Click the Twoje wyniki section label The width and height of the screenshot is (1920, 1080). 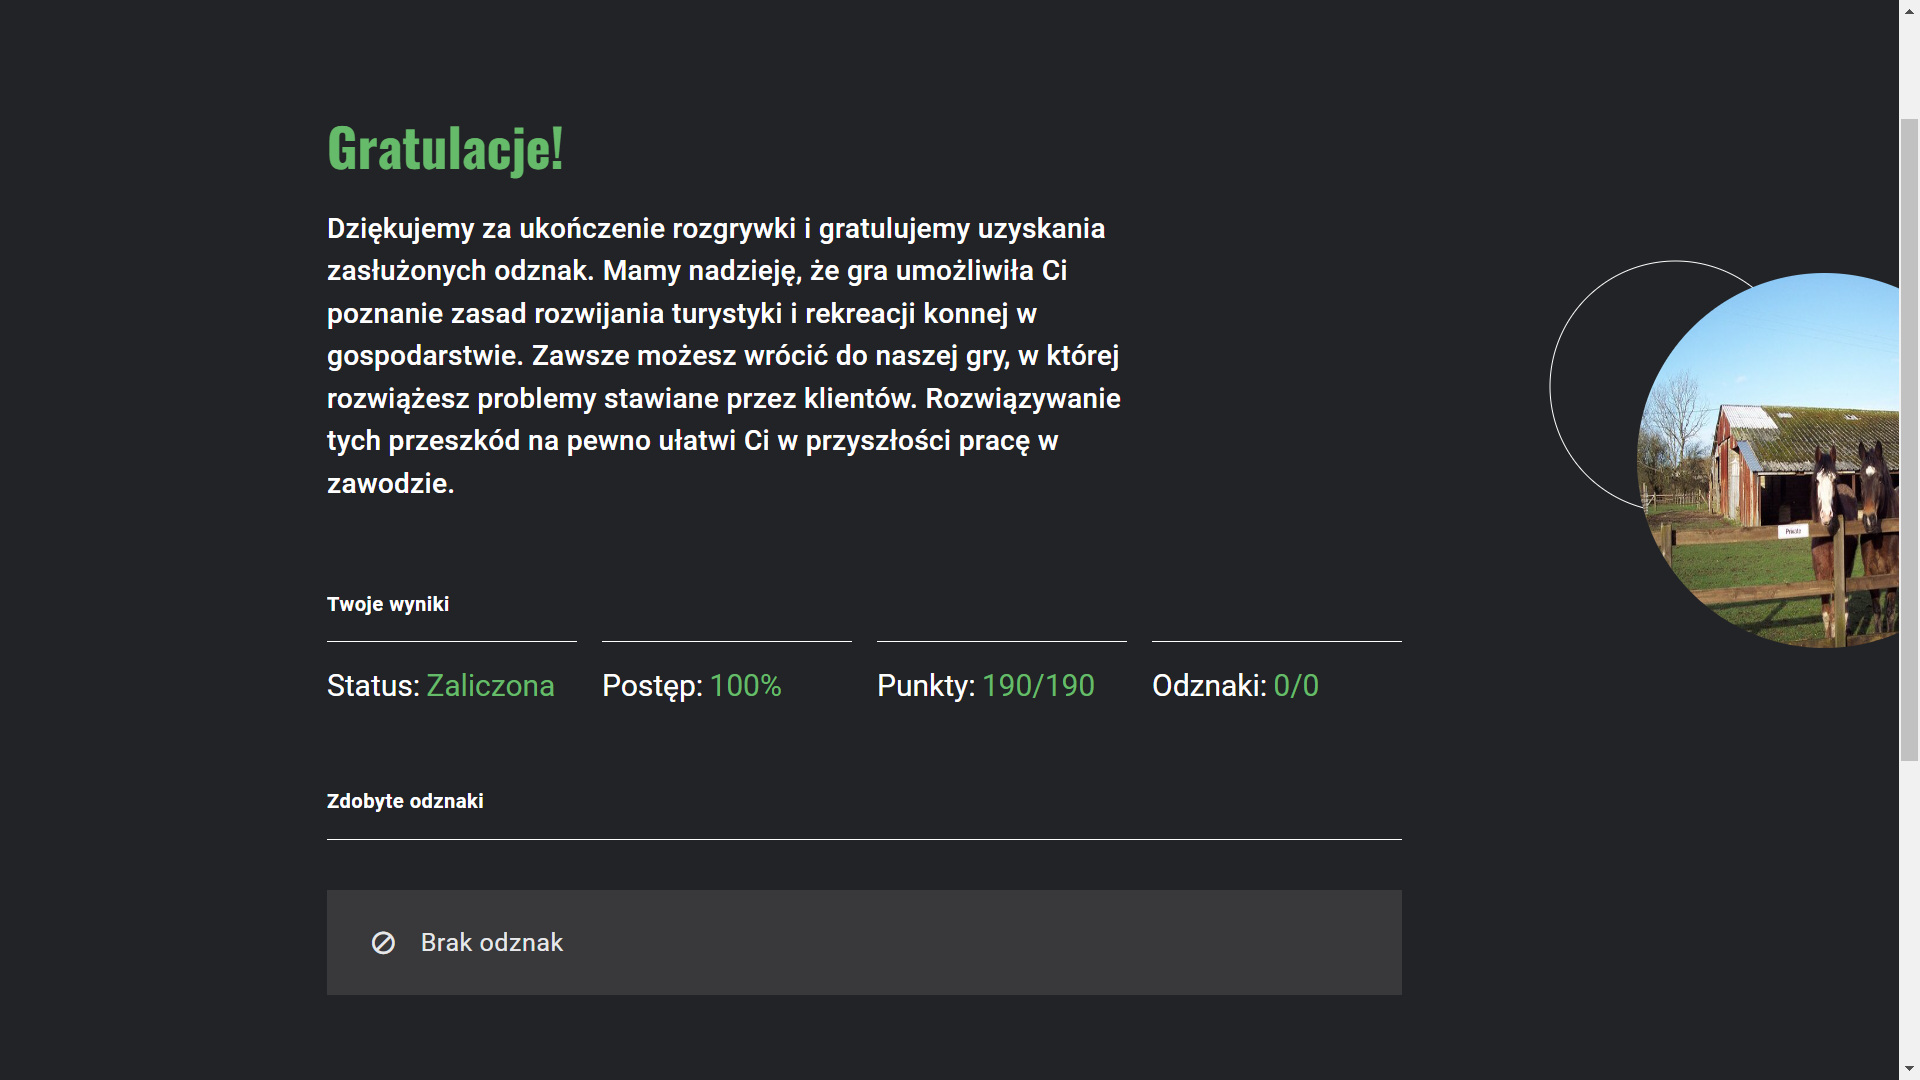click(x=388, y=604)
